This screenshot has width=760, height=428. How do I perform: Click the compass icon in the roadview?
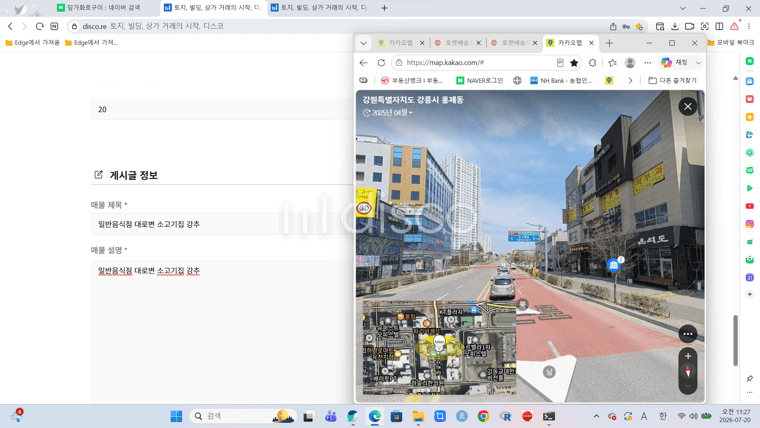pyautogui.click(x=687, y=372)
